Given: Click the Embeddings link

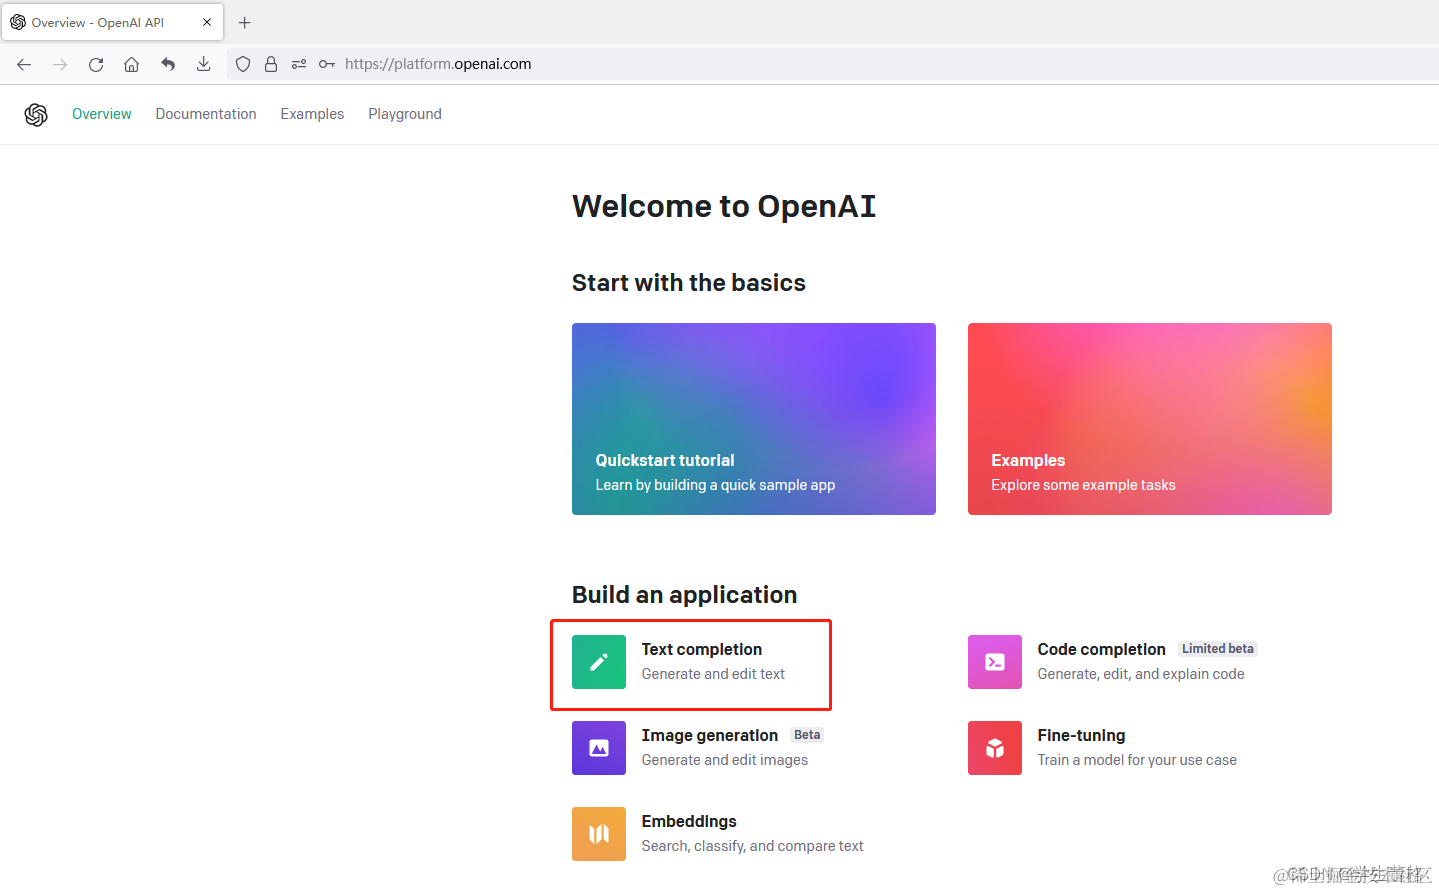Looking at the screenshot, I should [689, 822].
